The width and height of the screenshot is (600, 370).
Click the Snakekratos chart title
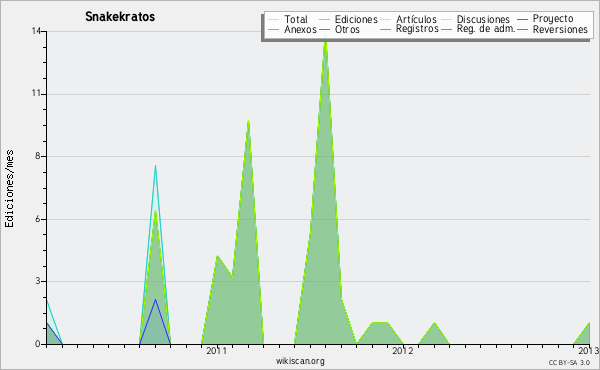click(120, 17)
